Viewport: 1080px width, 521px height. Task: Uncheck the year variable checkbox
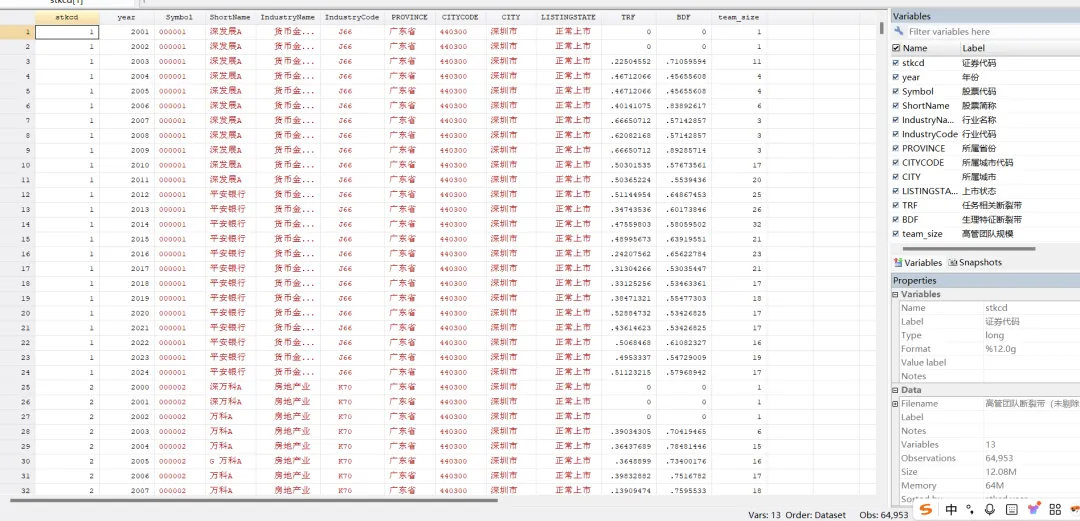click(896, 77)
